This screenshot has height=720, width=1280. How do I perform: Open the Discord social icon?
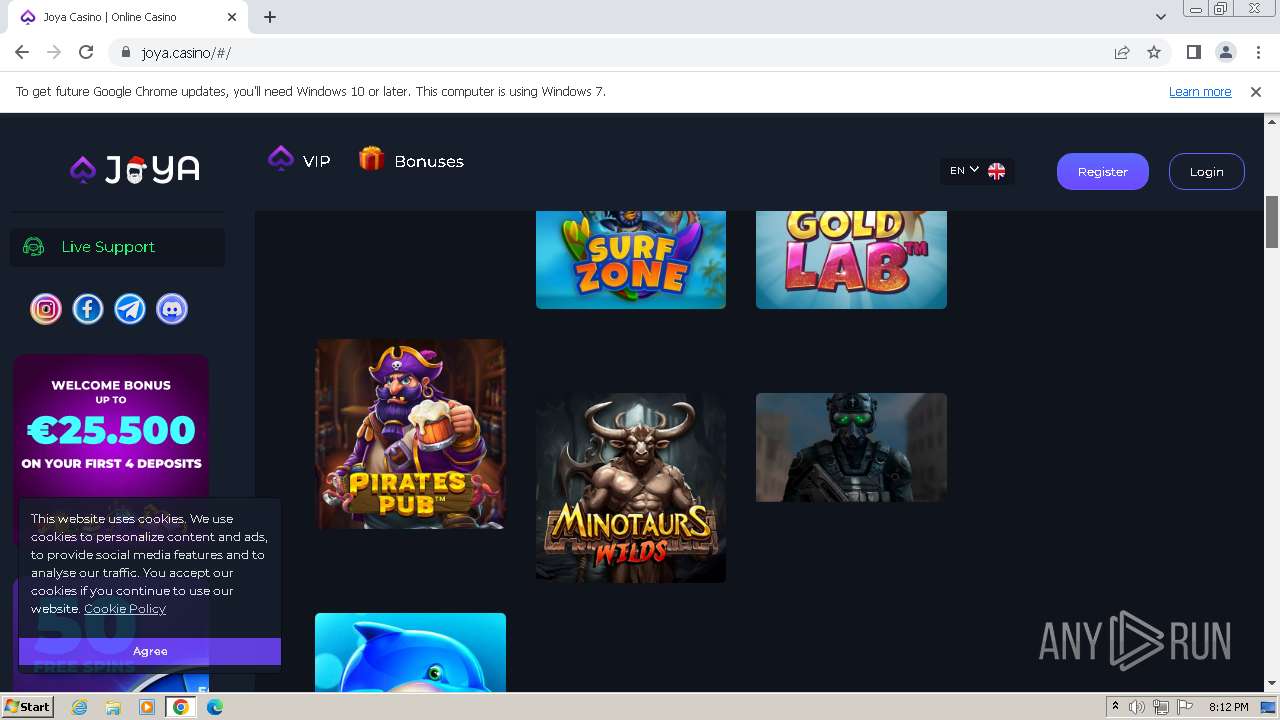pos(172,309)
